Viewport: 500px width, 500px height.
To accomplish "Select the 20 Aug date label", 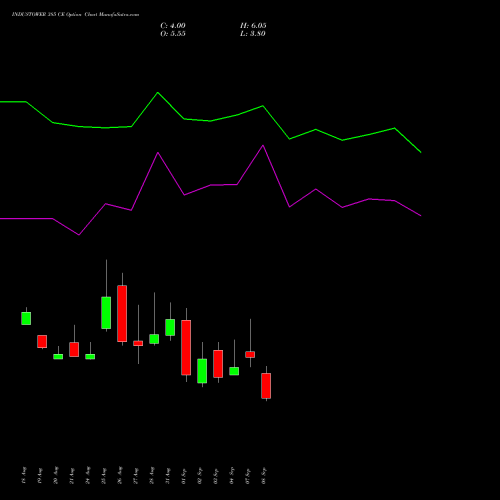I will click(x=55, y=476).
